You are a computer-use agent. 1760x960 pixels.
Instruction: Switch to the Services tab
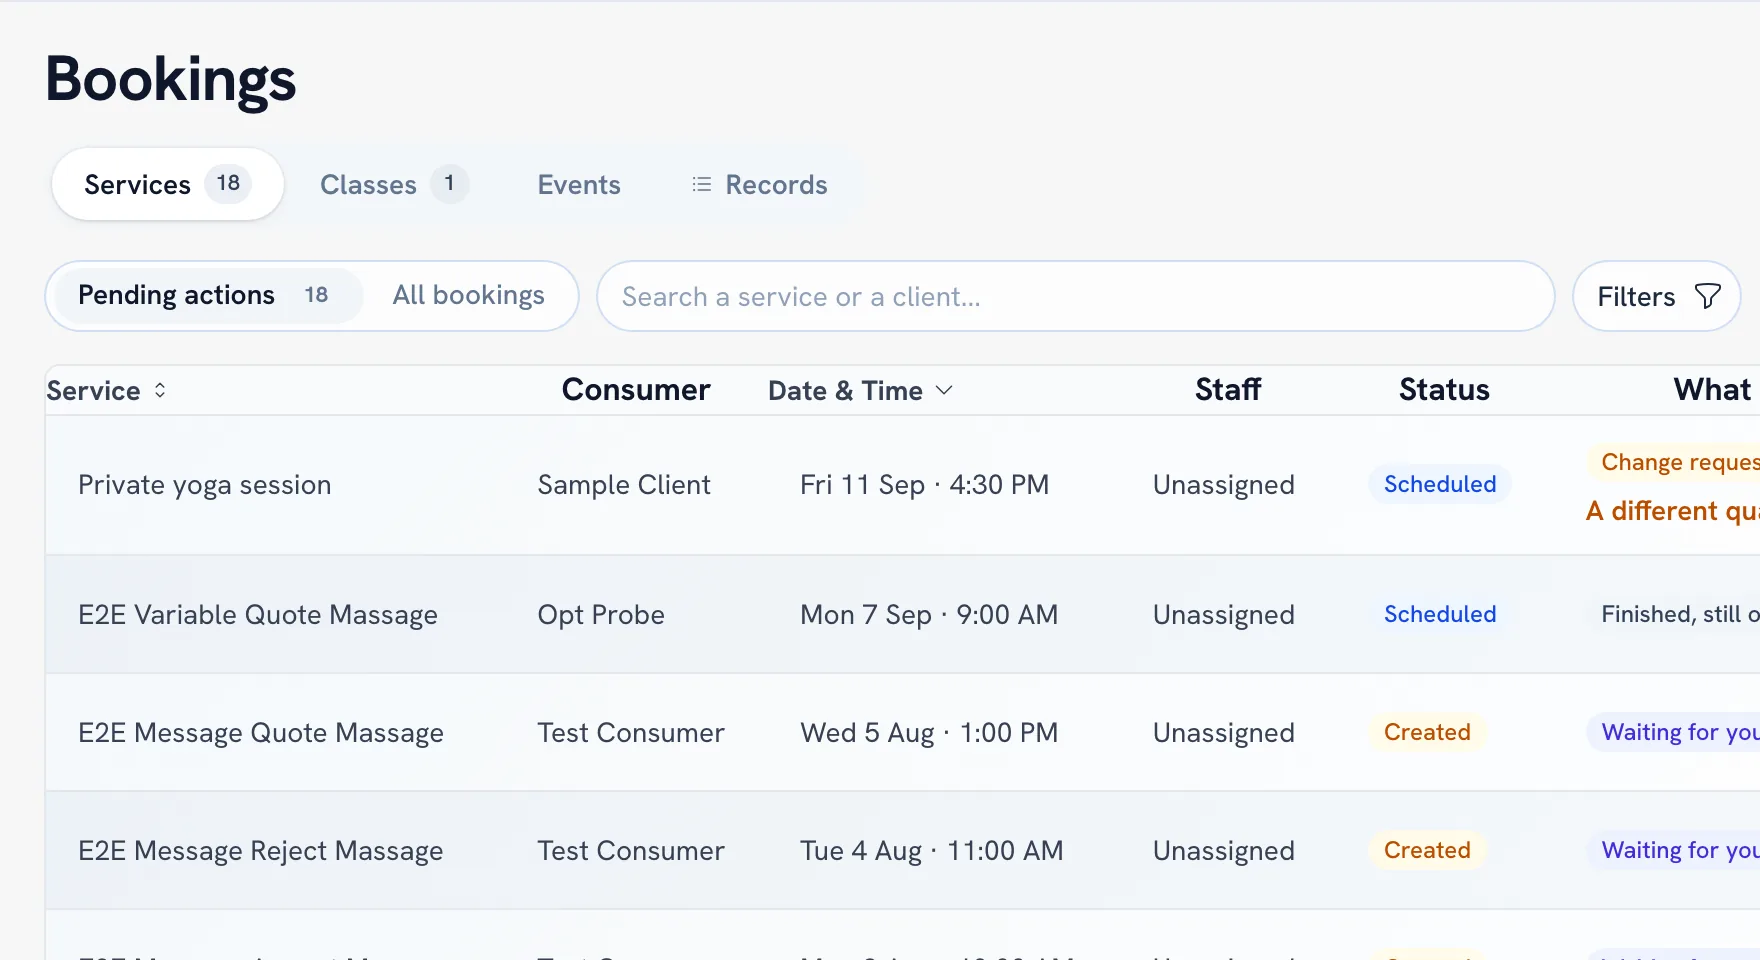pos(168,184)
